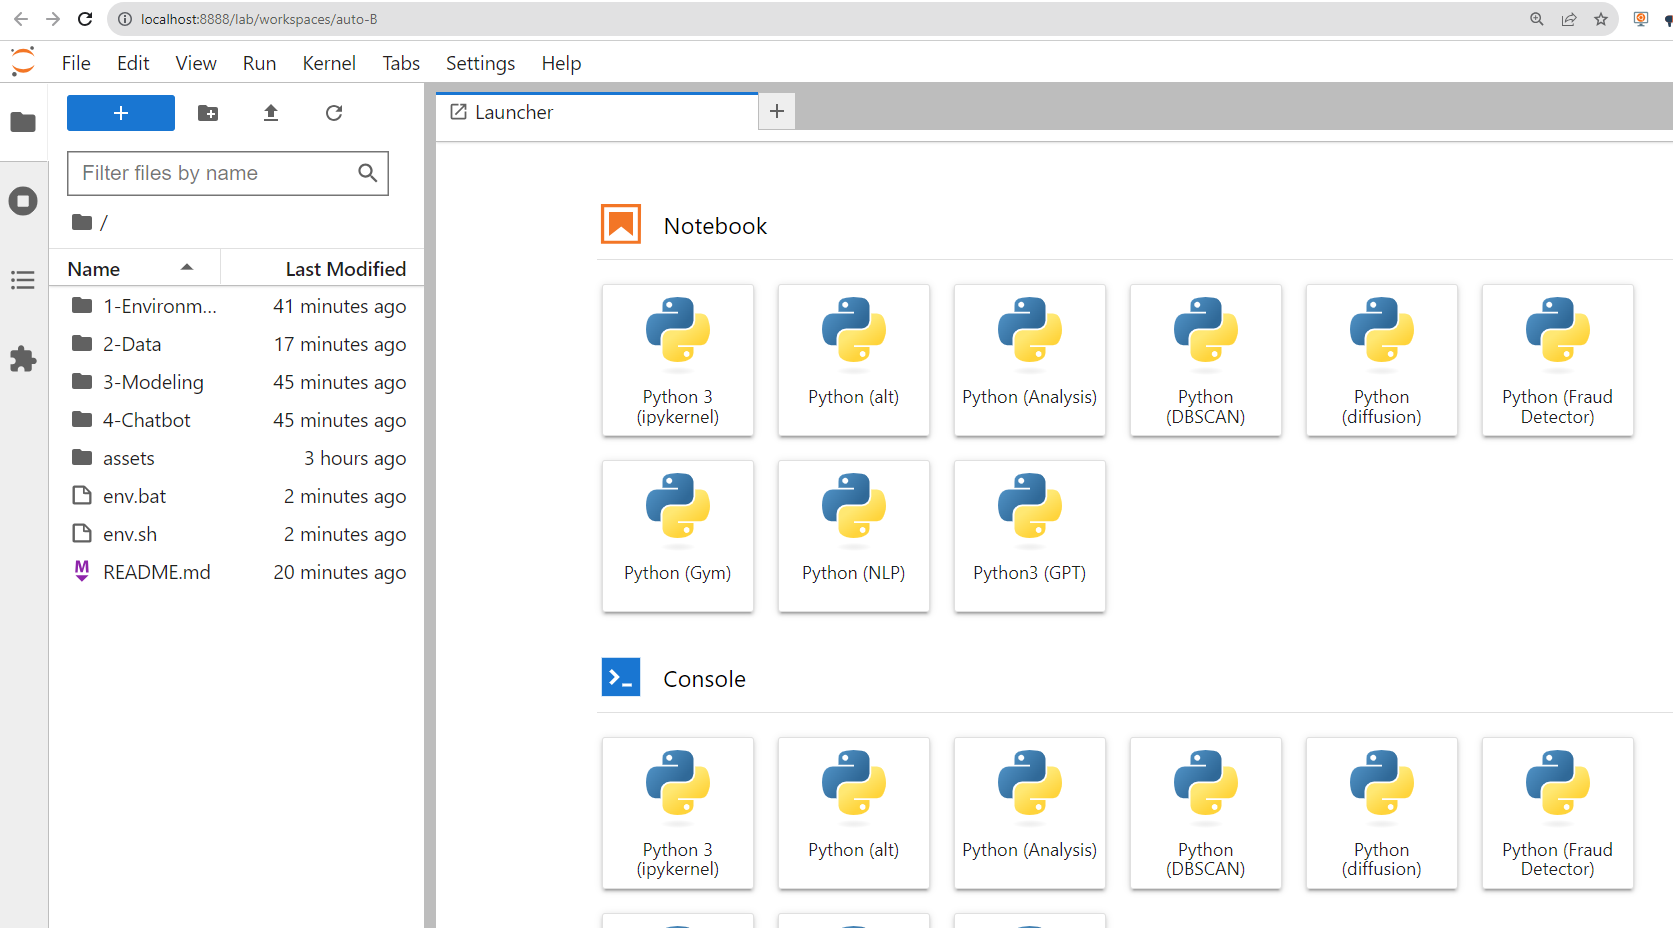Click the JupyterLab logo
This screenshot has width=1673, height=928.
(x=23, y=62)
